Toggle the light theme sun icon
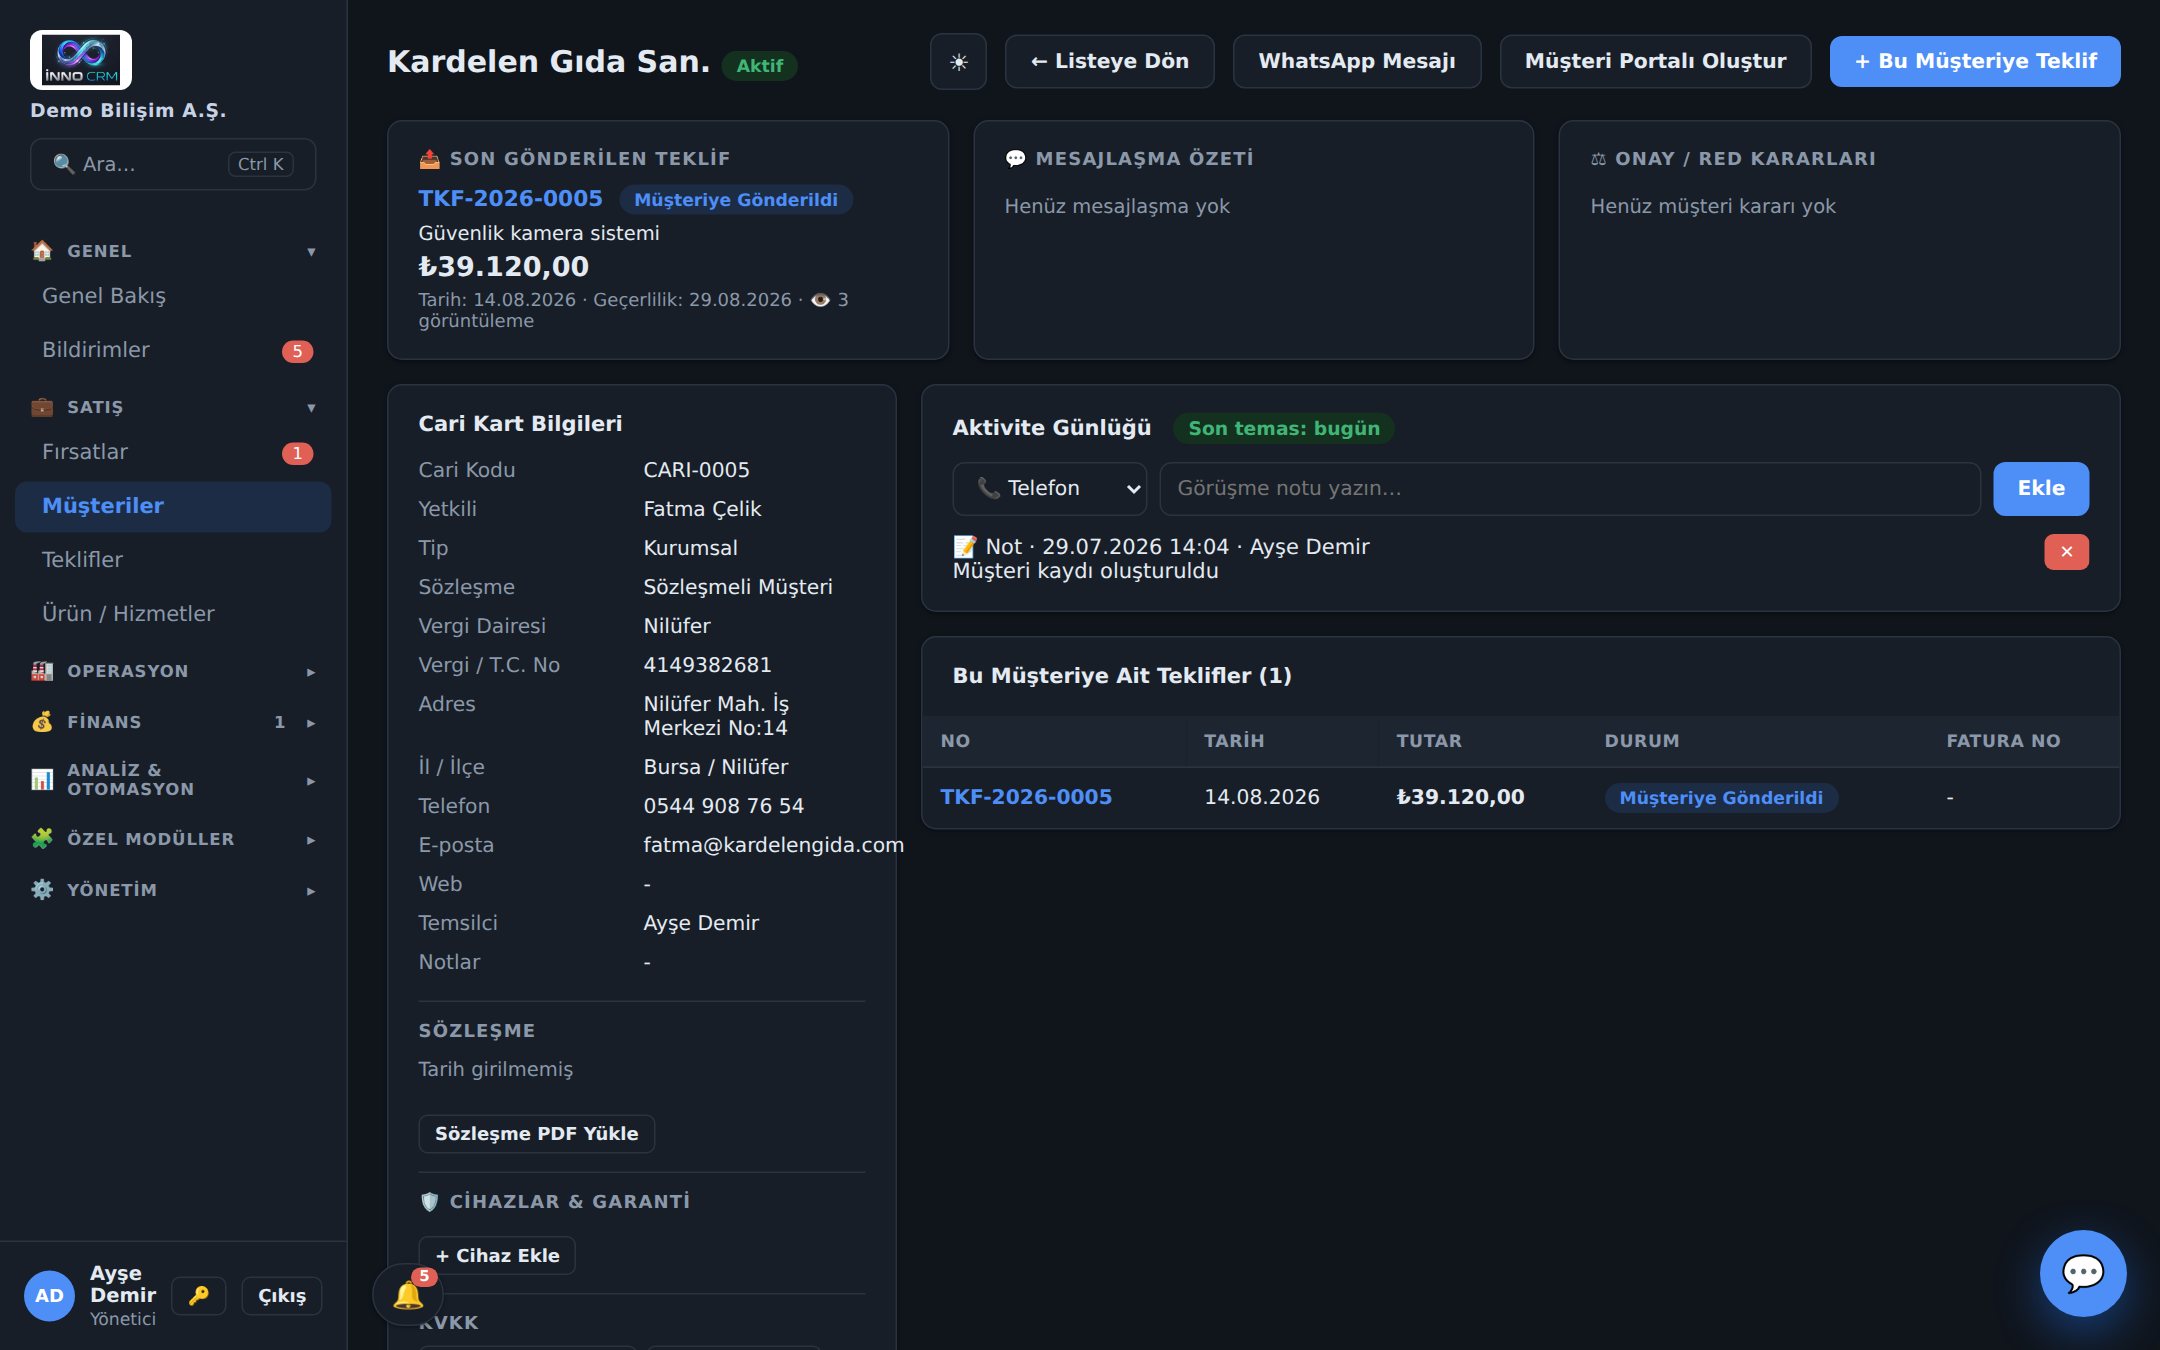 point(958,62)
